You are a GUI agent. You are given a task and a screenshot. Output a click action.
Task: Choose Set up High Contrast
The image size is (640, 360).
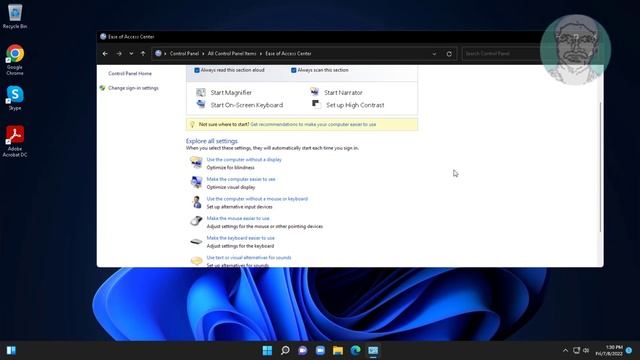355,105
